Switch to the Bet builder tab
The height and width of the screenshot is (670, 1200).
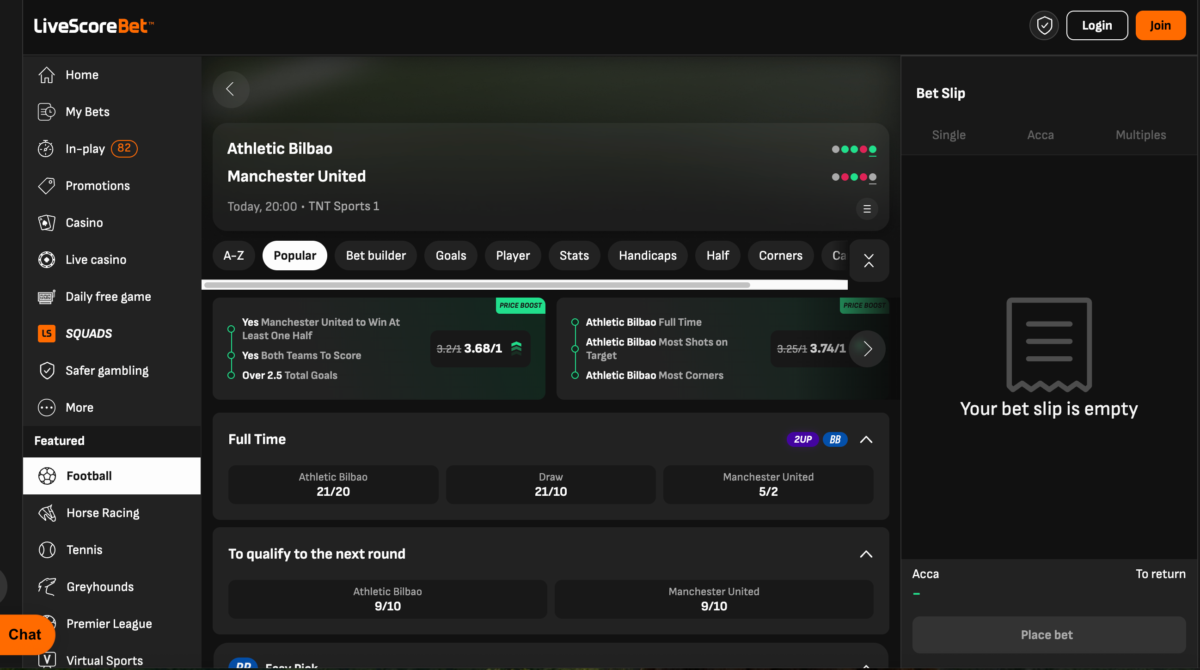coord(376,256)
